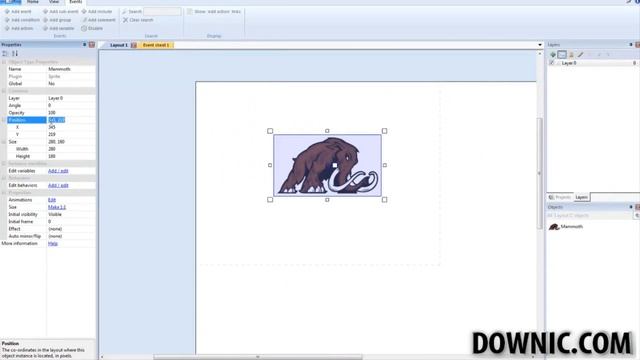The width and height of the screenshot is (640, 360).
Task: Collapse the Size property group
Action: click(4, 142)
